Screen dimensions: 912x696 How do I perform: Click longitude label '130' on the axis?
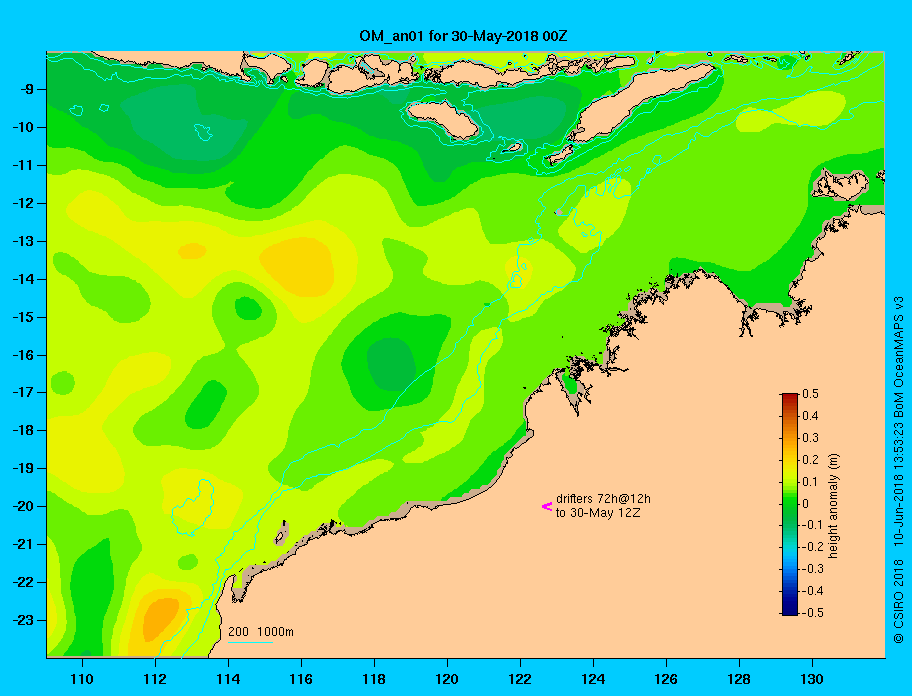[x=812, y=679]
